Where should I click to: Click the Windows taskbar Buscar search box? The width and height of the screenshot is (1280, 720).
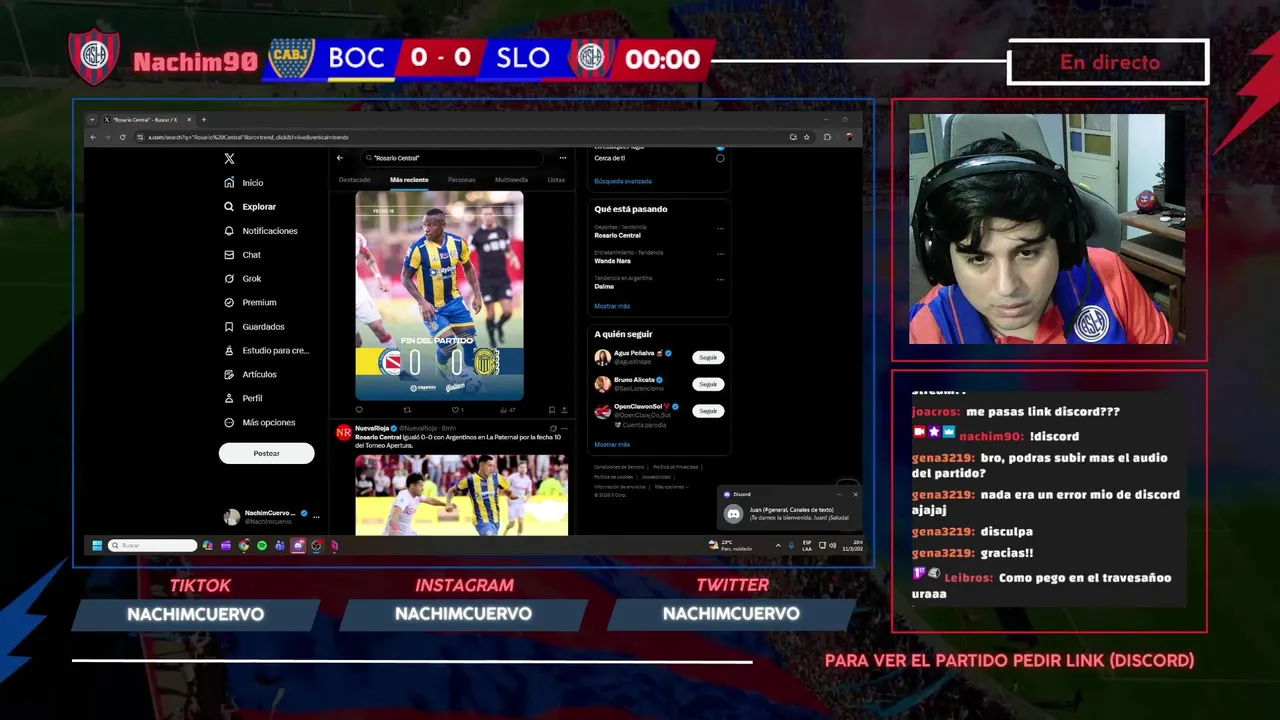pos(152,545)
